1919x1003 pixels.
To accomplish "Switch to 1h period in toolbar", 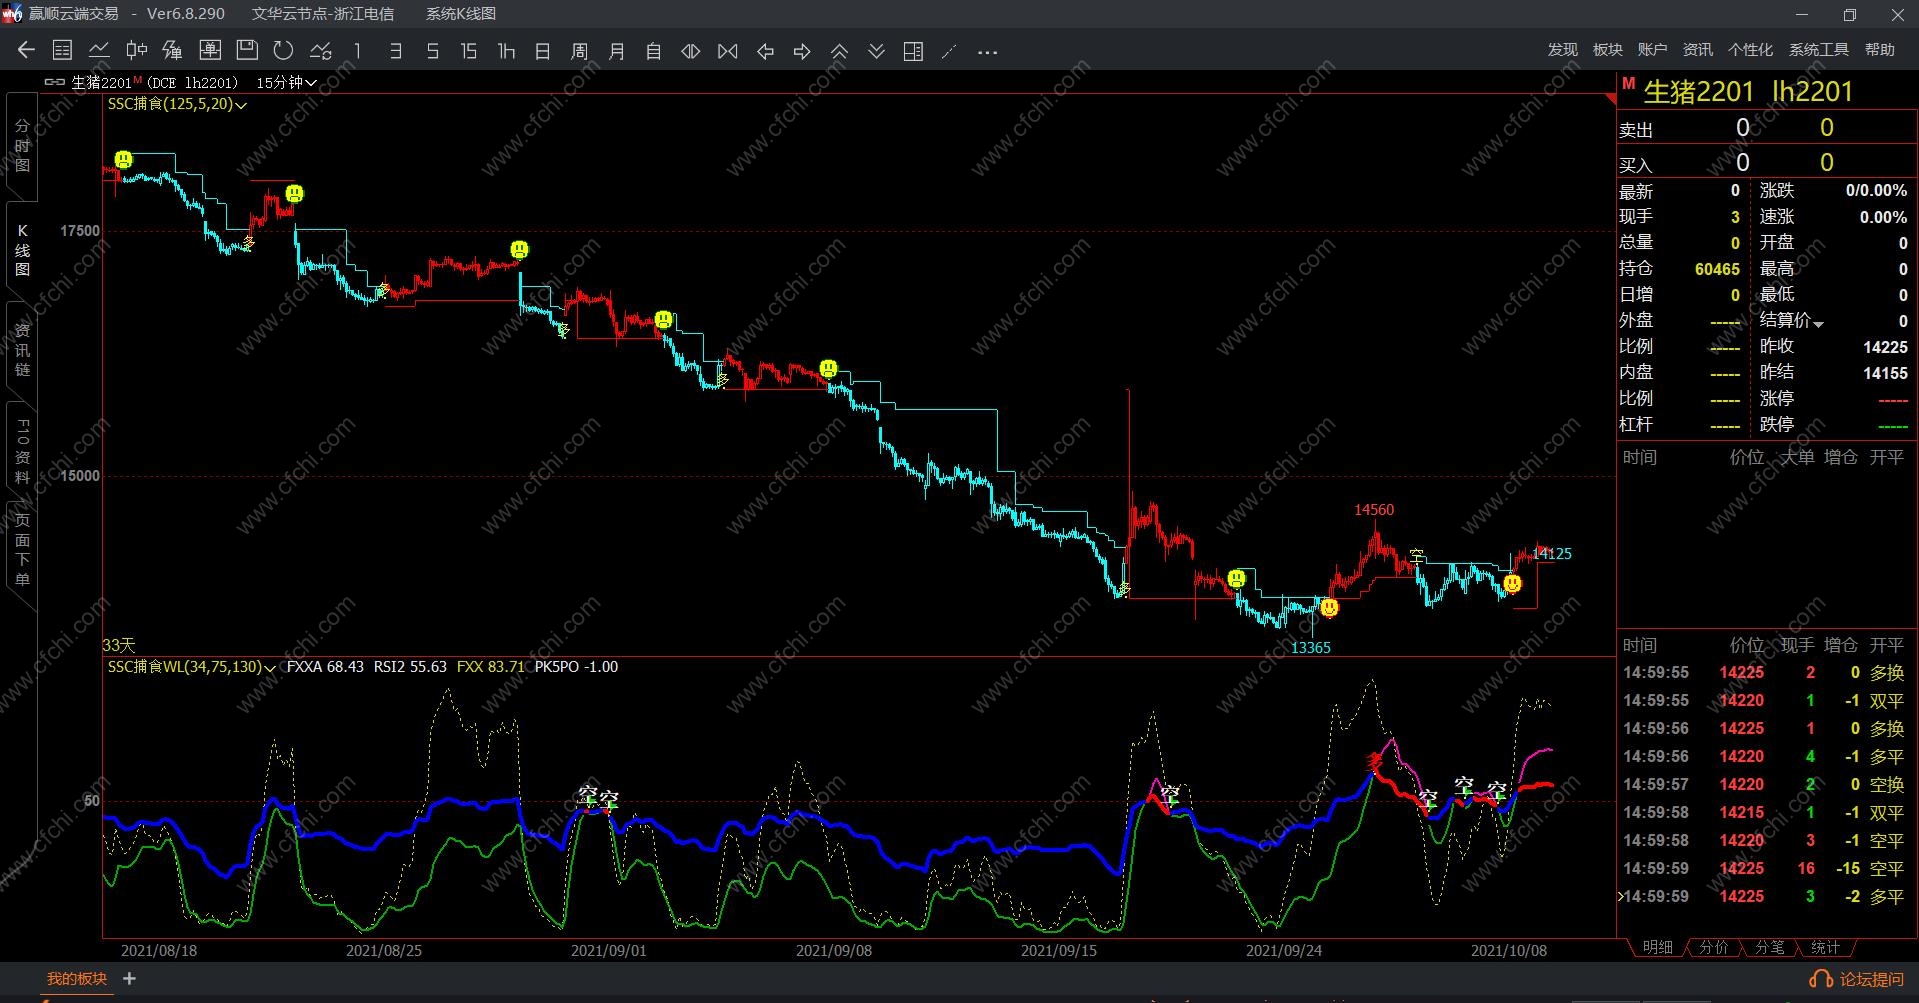I will (x=506, y=51).
